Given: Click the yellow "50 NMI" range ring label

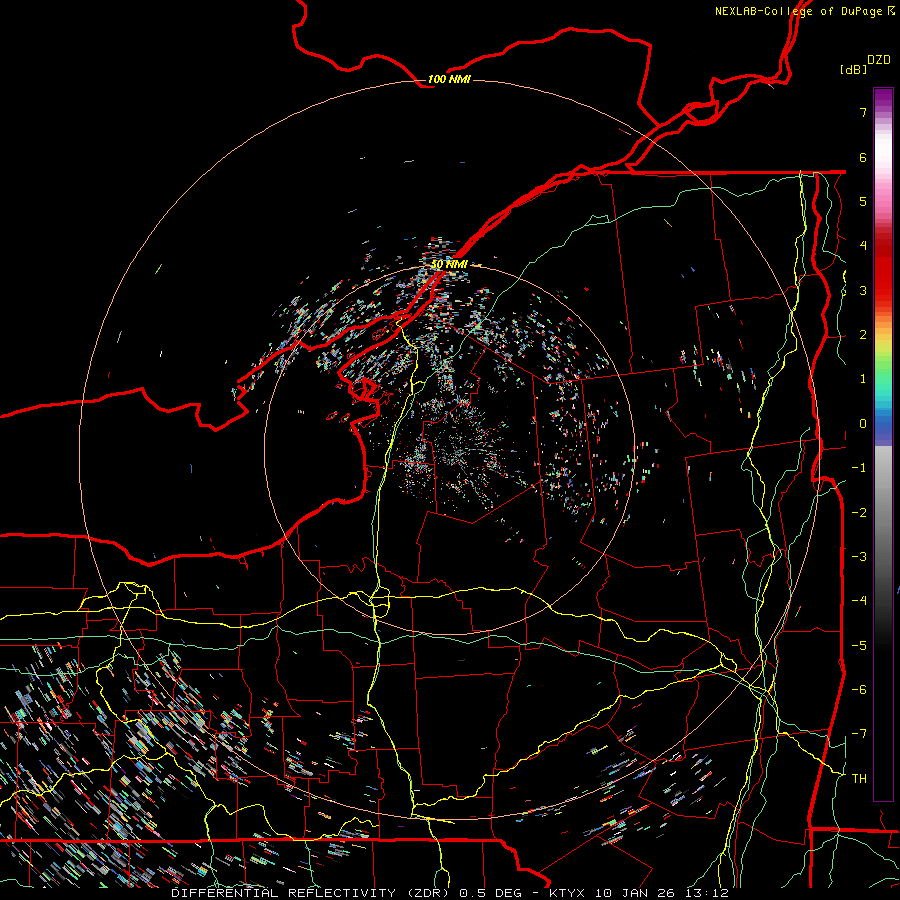Looking at the screenshot, I should click(x=449, y=264).
